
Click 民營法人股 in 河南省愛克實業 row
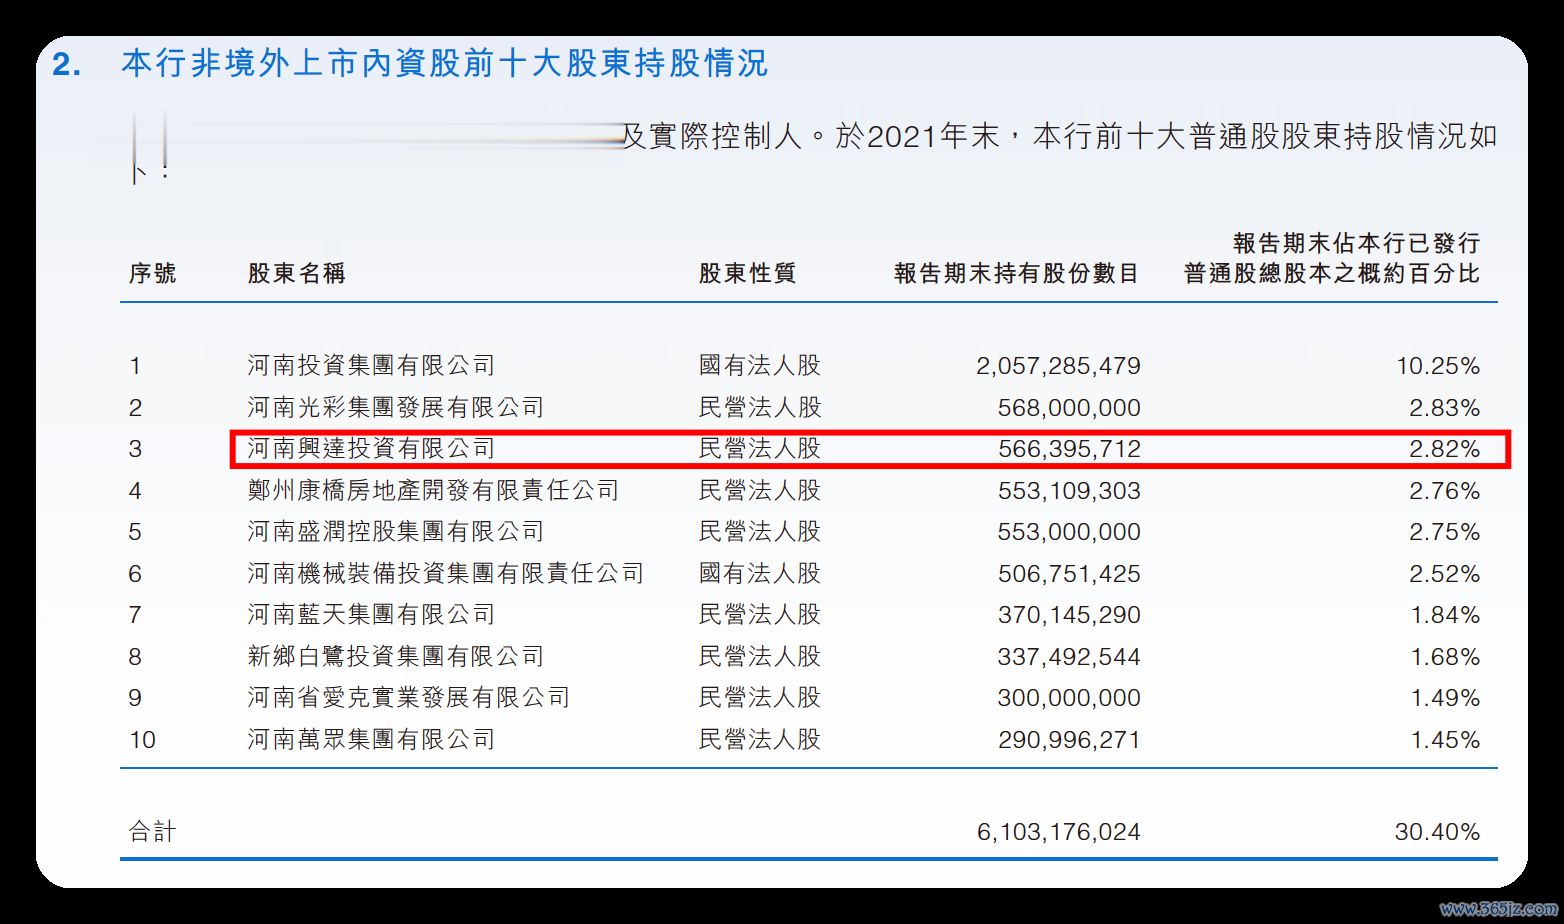click(760, 698)
